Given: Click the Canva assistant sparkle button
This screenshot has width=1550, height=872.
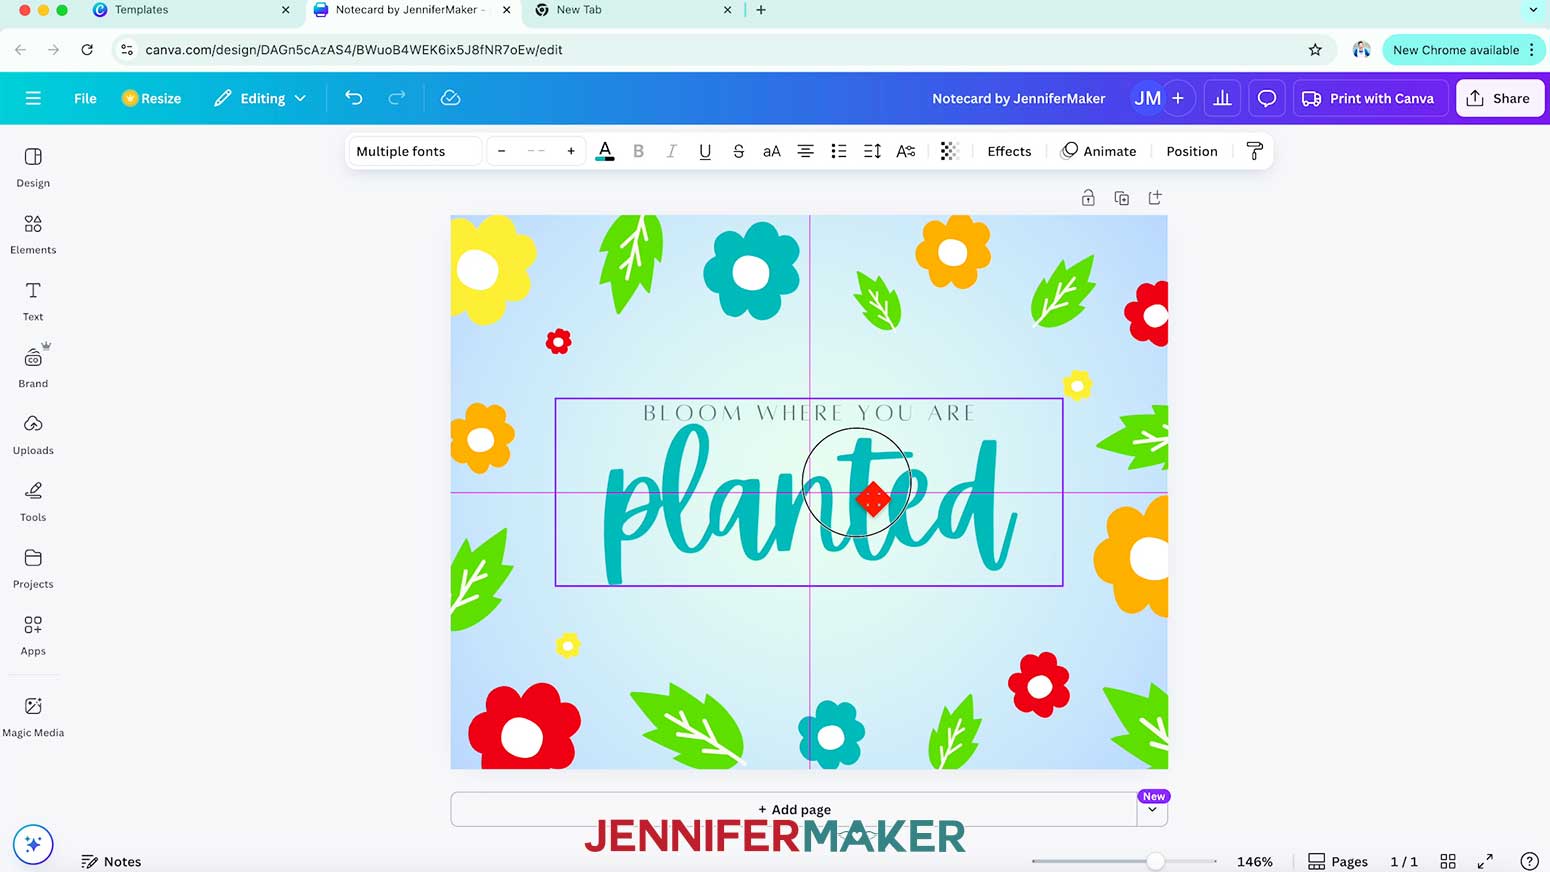Looking at the screenshot, I should [33, 844].
